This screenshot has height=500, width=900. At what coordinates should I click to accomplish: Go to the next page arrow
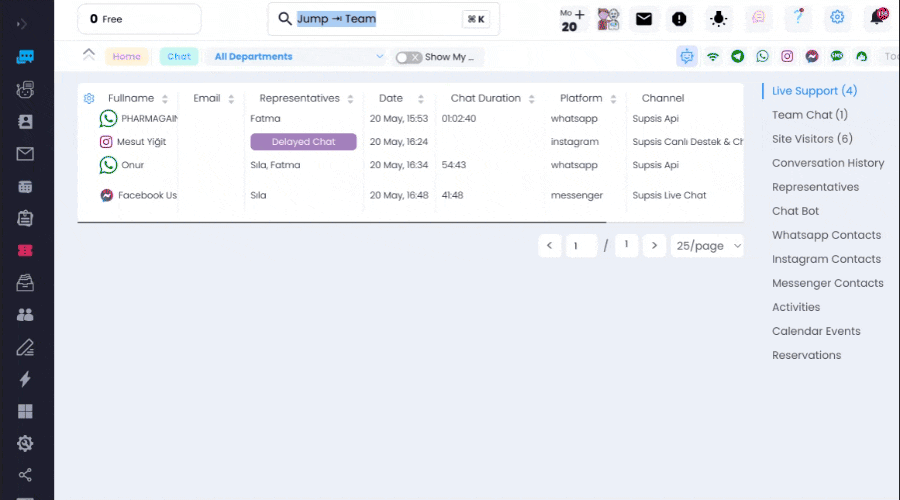[x=654, y=246]
